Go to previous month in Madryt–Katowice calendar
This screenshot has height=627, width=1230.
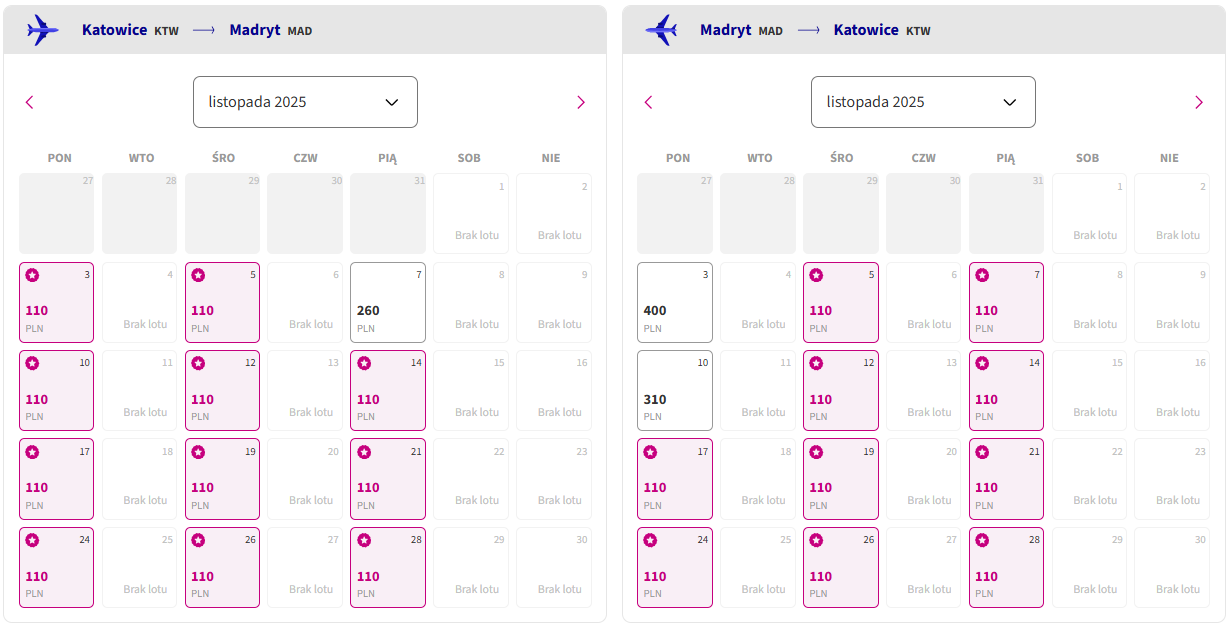pyautogui.click(x=648, y=102)
